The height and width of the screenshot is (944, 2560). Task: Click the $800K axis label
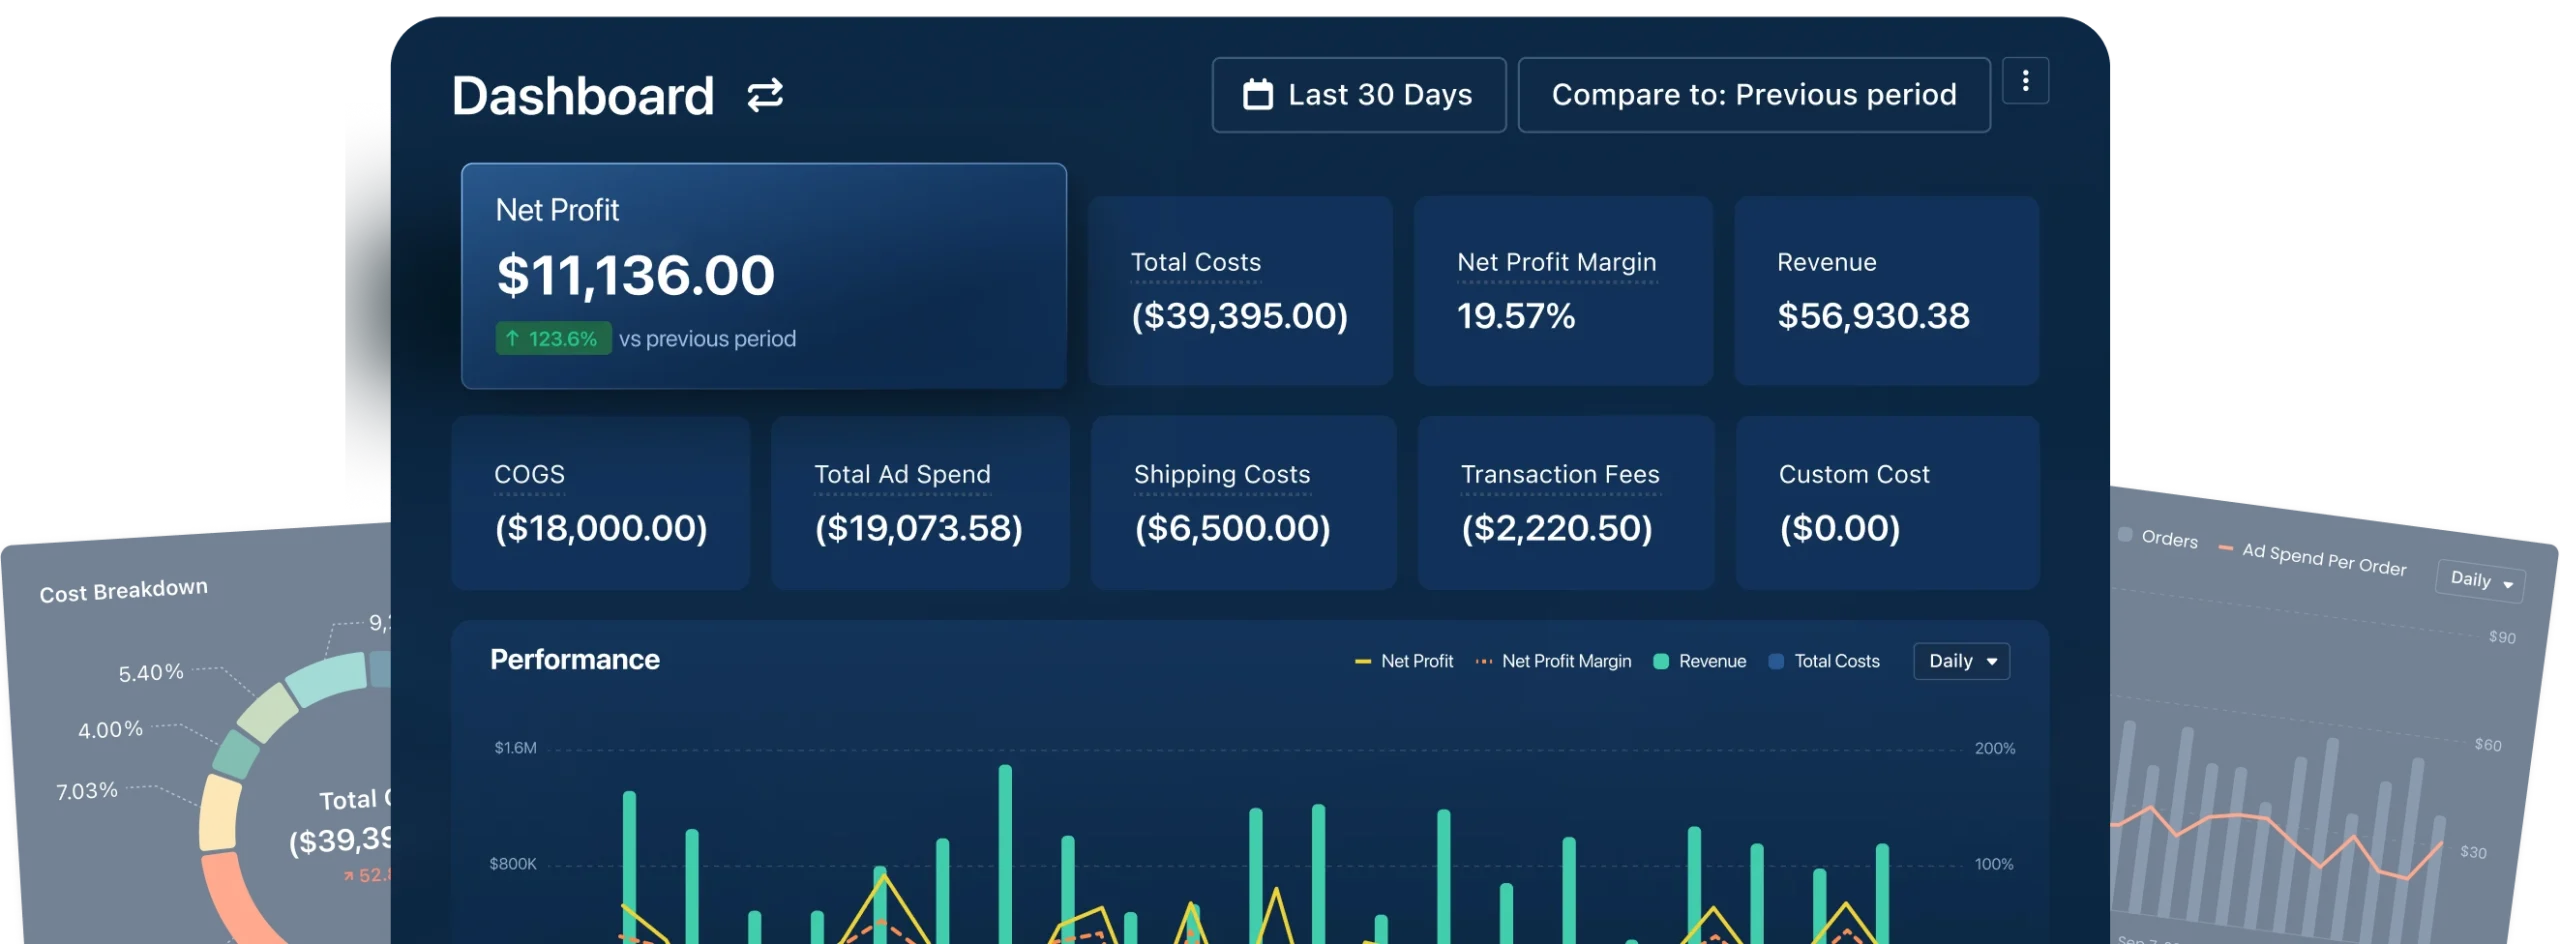pos(513,864)
